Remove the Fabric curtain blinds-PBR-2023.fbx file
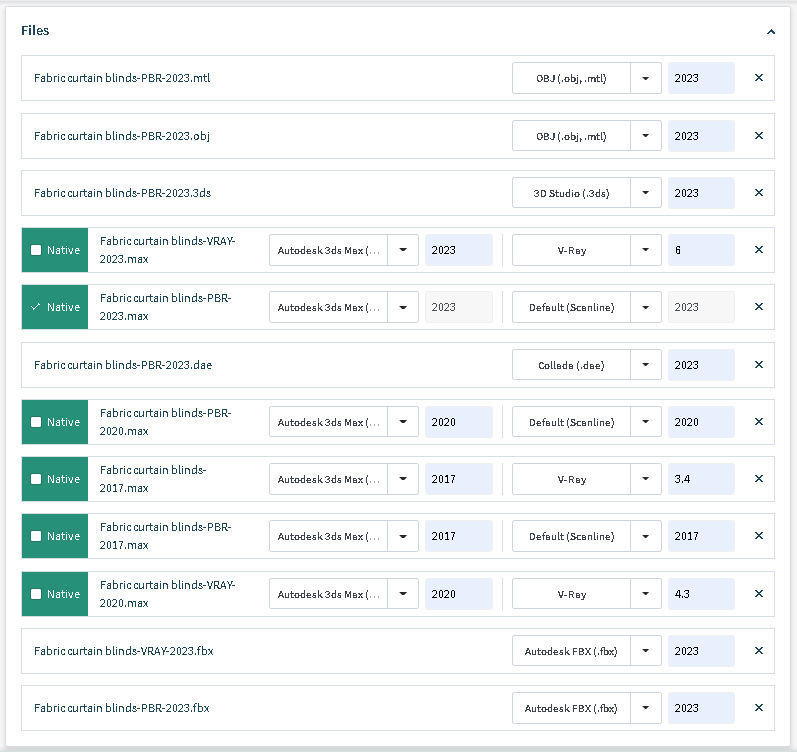The image size is (797, 752). [758, 708]
